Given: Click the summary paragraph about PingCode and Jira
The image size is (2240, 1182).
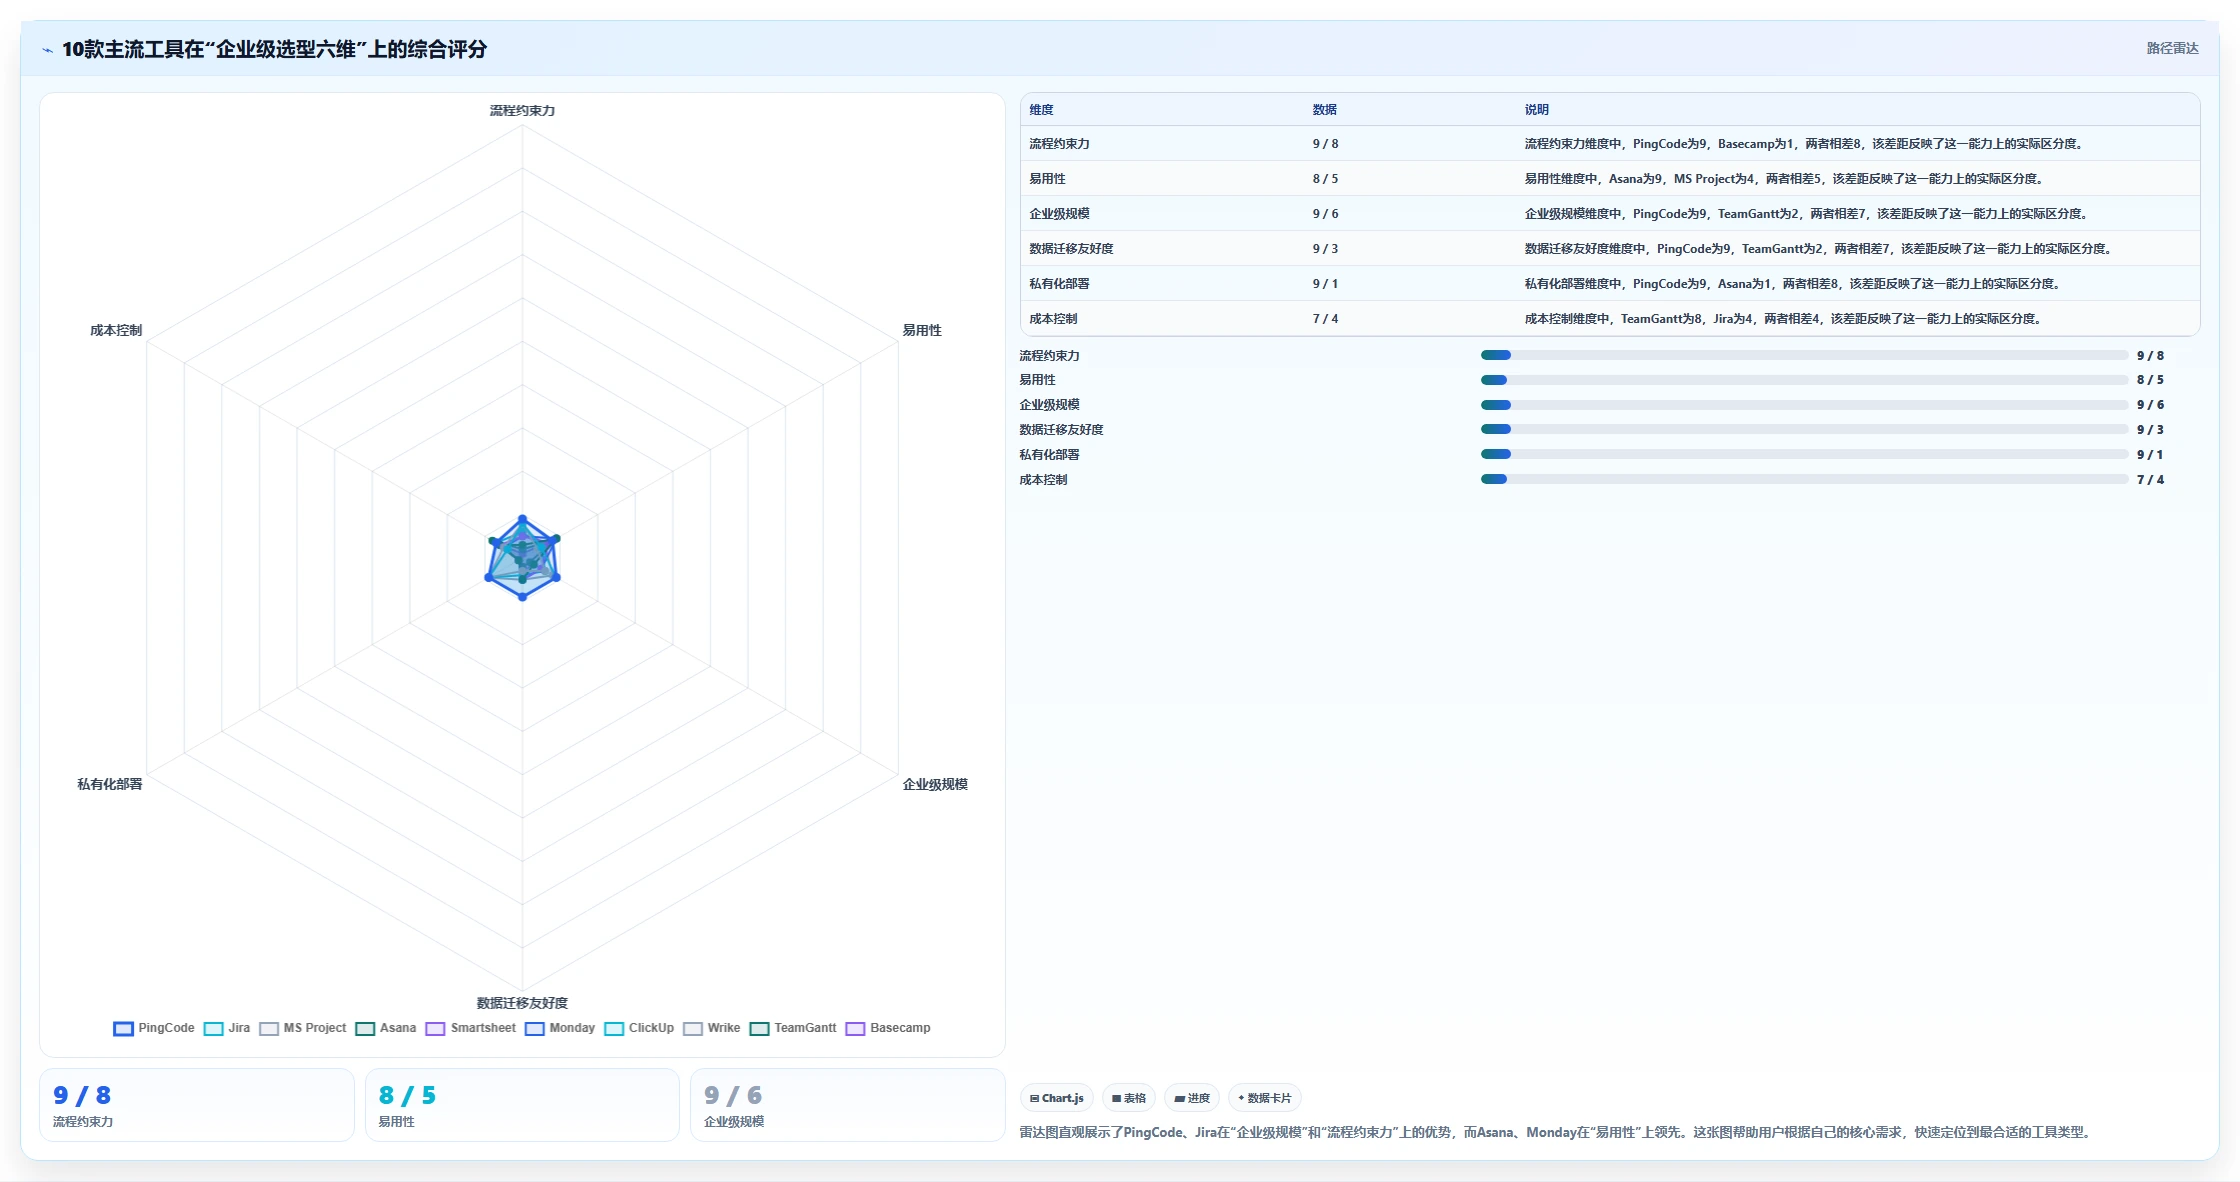Looking at the screenshot, I should click(x=1555, y=1133).
